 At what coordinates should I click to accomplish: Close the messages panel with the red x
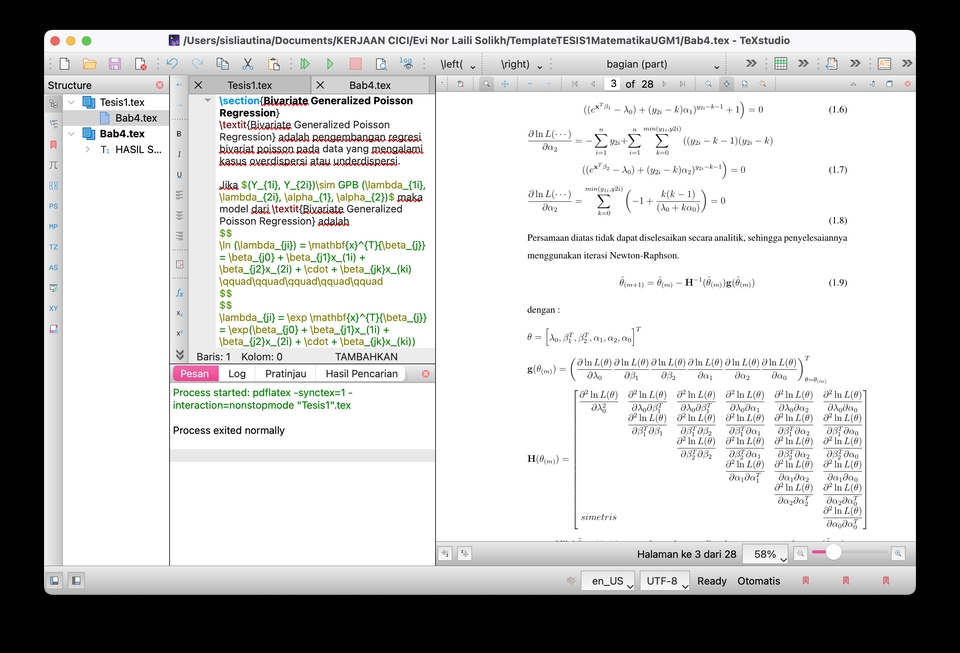(426, 373)
